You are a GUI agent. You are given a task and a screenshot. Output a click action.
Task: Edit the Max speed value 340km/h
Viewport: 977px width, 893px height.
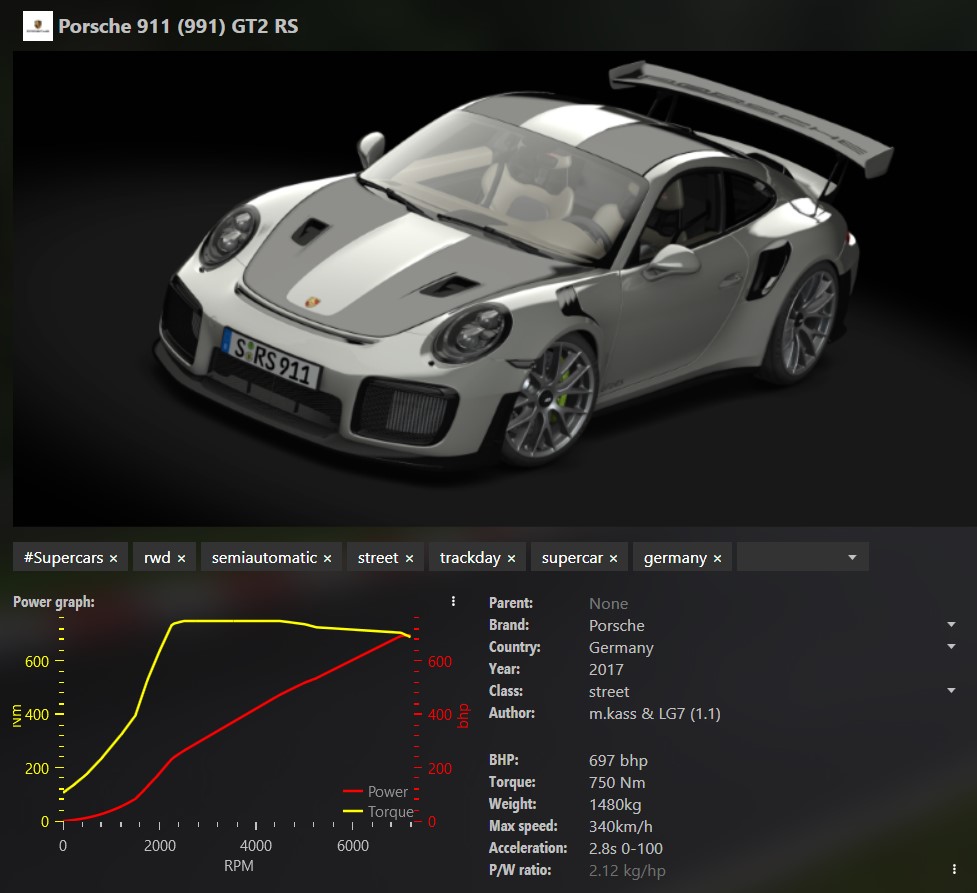pos(621,826)
